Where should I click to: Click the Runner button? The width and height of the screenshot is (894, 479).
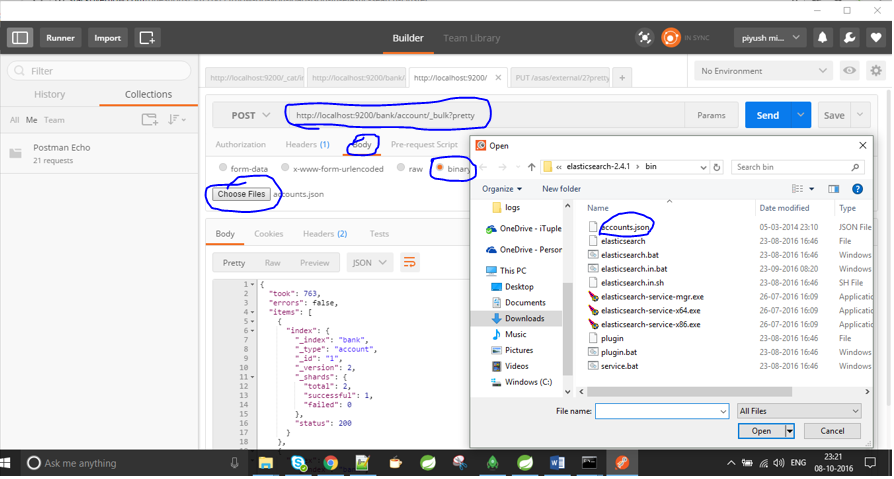point(60,38)
